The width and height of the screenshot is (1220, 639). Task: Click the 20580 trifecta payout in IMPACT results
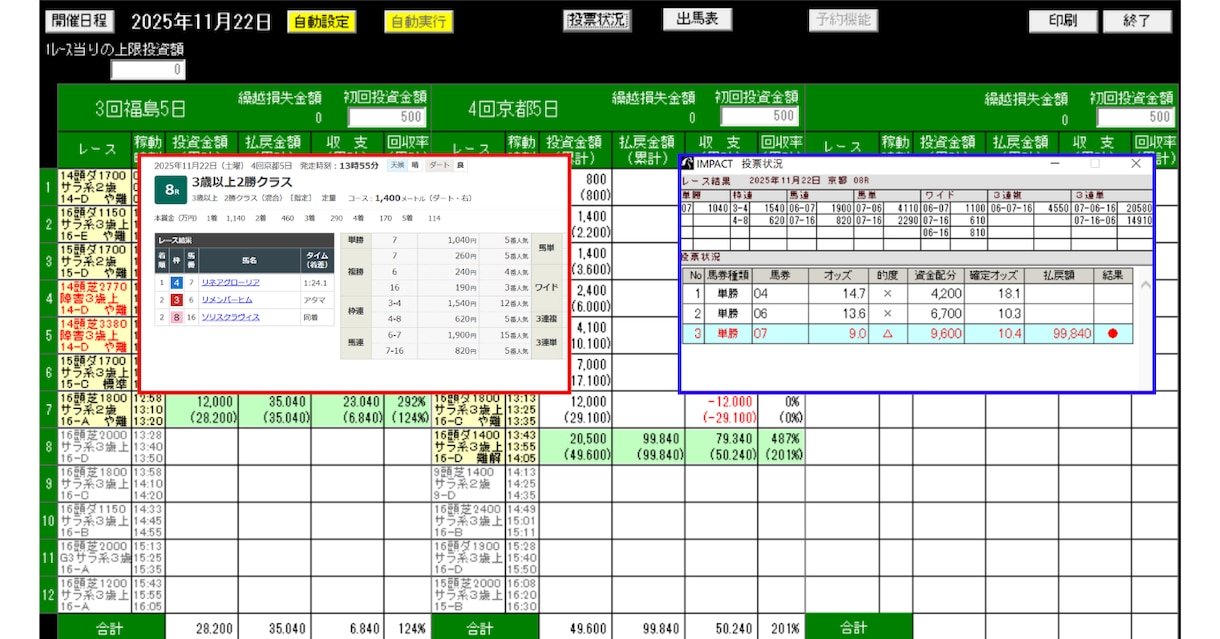coord(1138,207)
